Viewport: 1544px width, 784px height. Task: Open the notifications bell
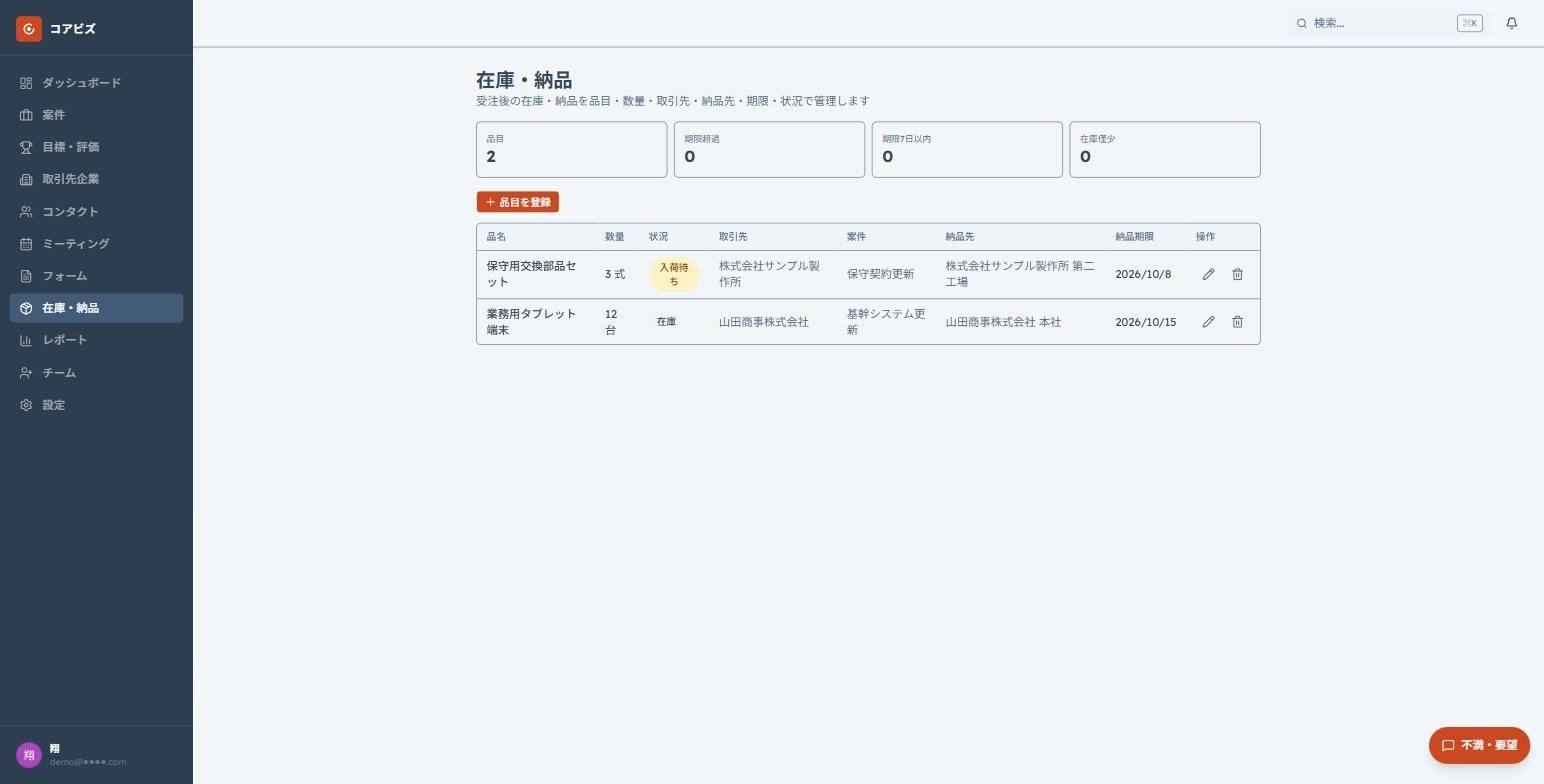pyautogui.click(x=1512, y=23)
